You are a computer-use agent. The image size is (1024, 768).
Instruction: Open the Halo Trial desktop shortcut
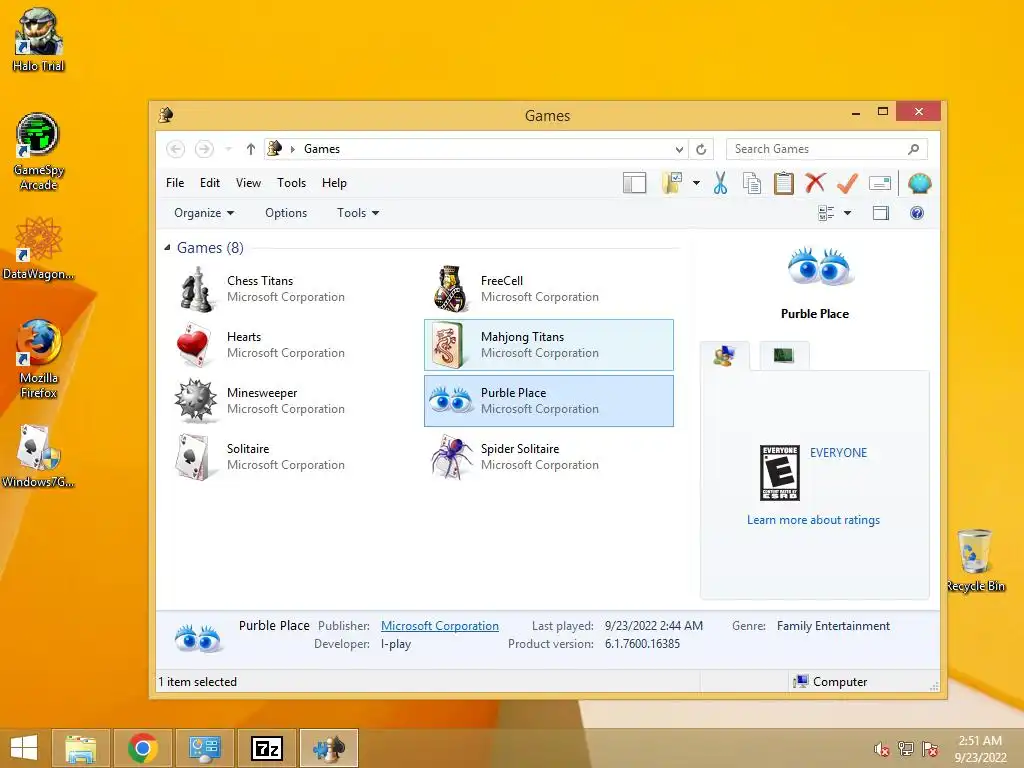pyautogui.click(x=39, y=40)
